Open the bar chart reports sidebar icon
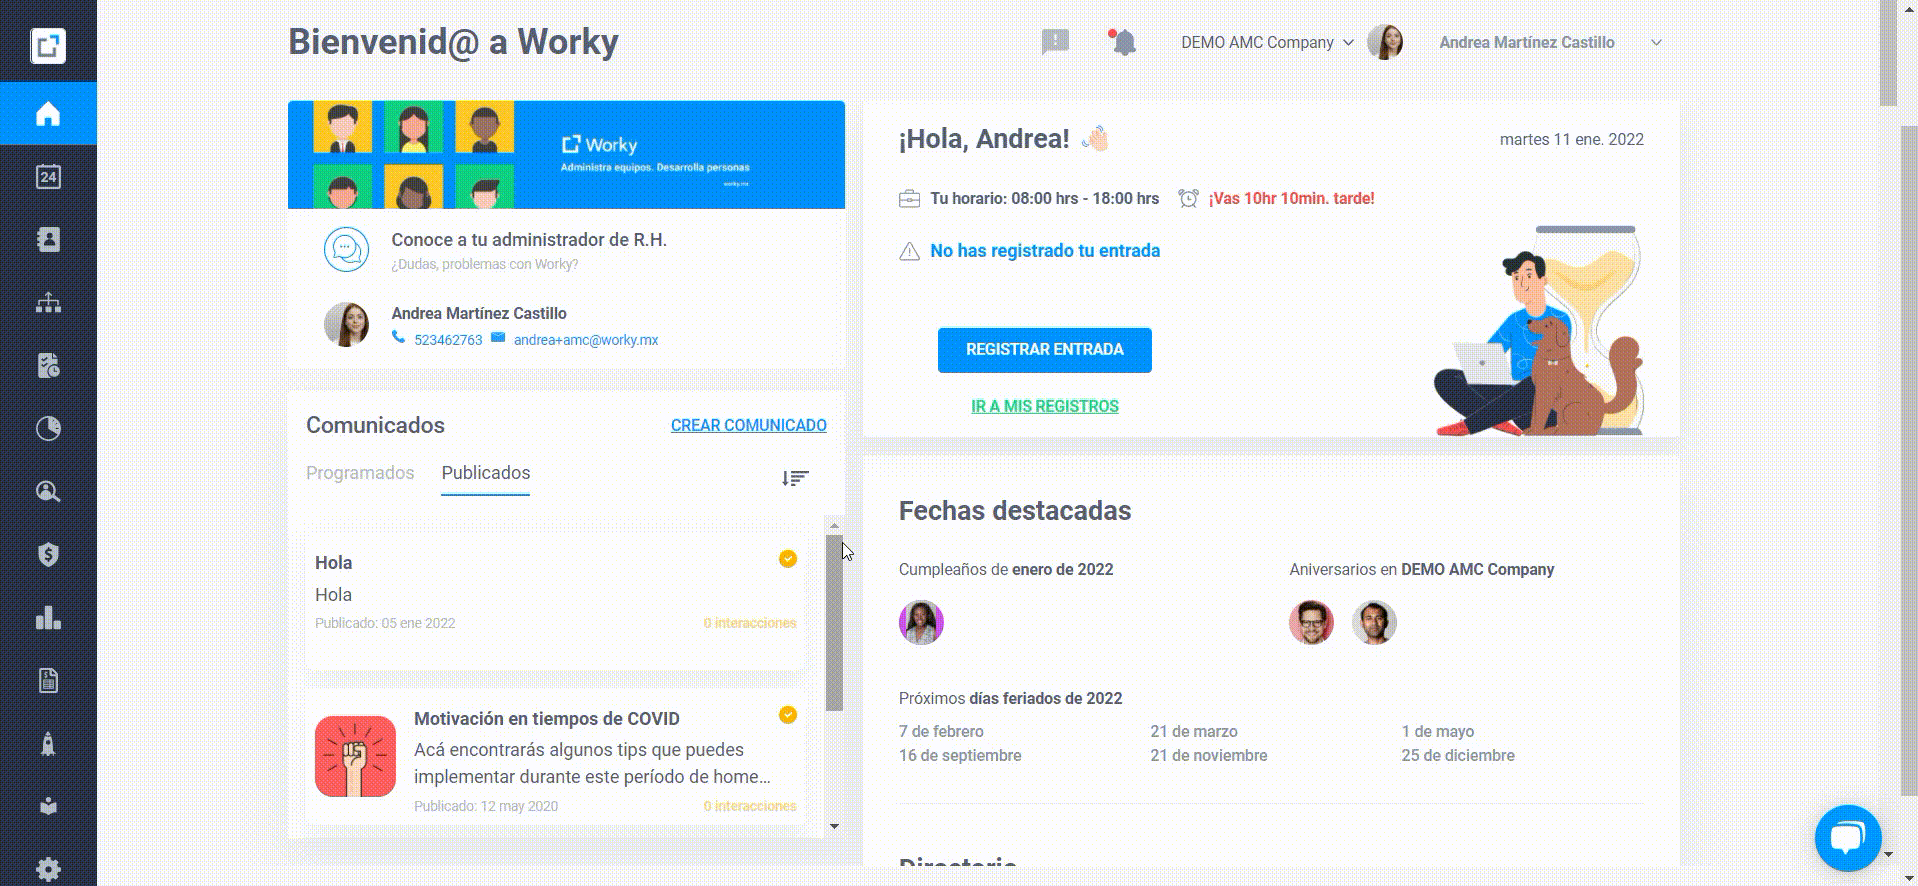 (x=48, y=618)
